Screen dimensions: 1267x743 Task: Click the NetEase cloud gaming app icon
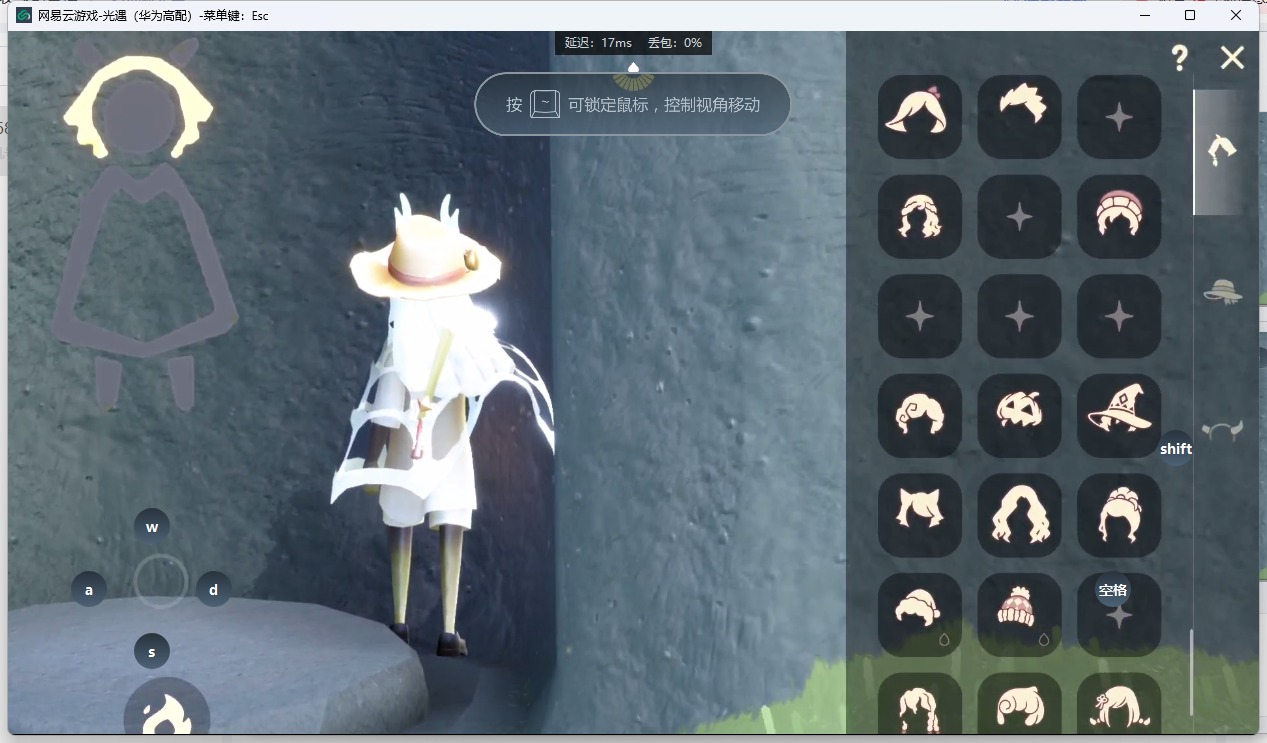click(24, 15)
